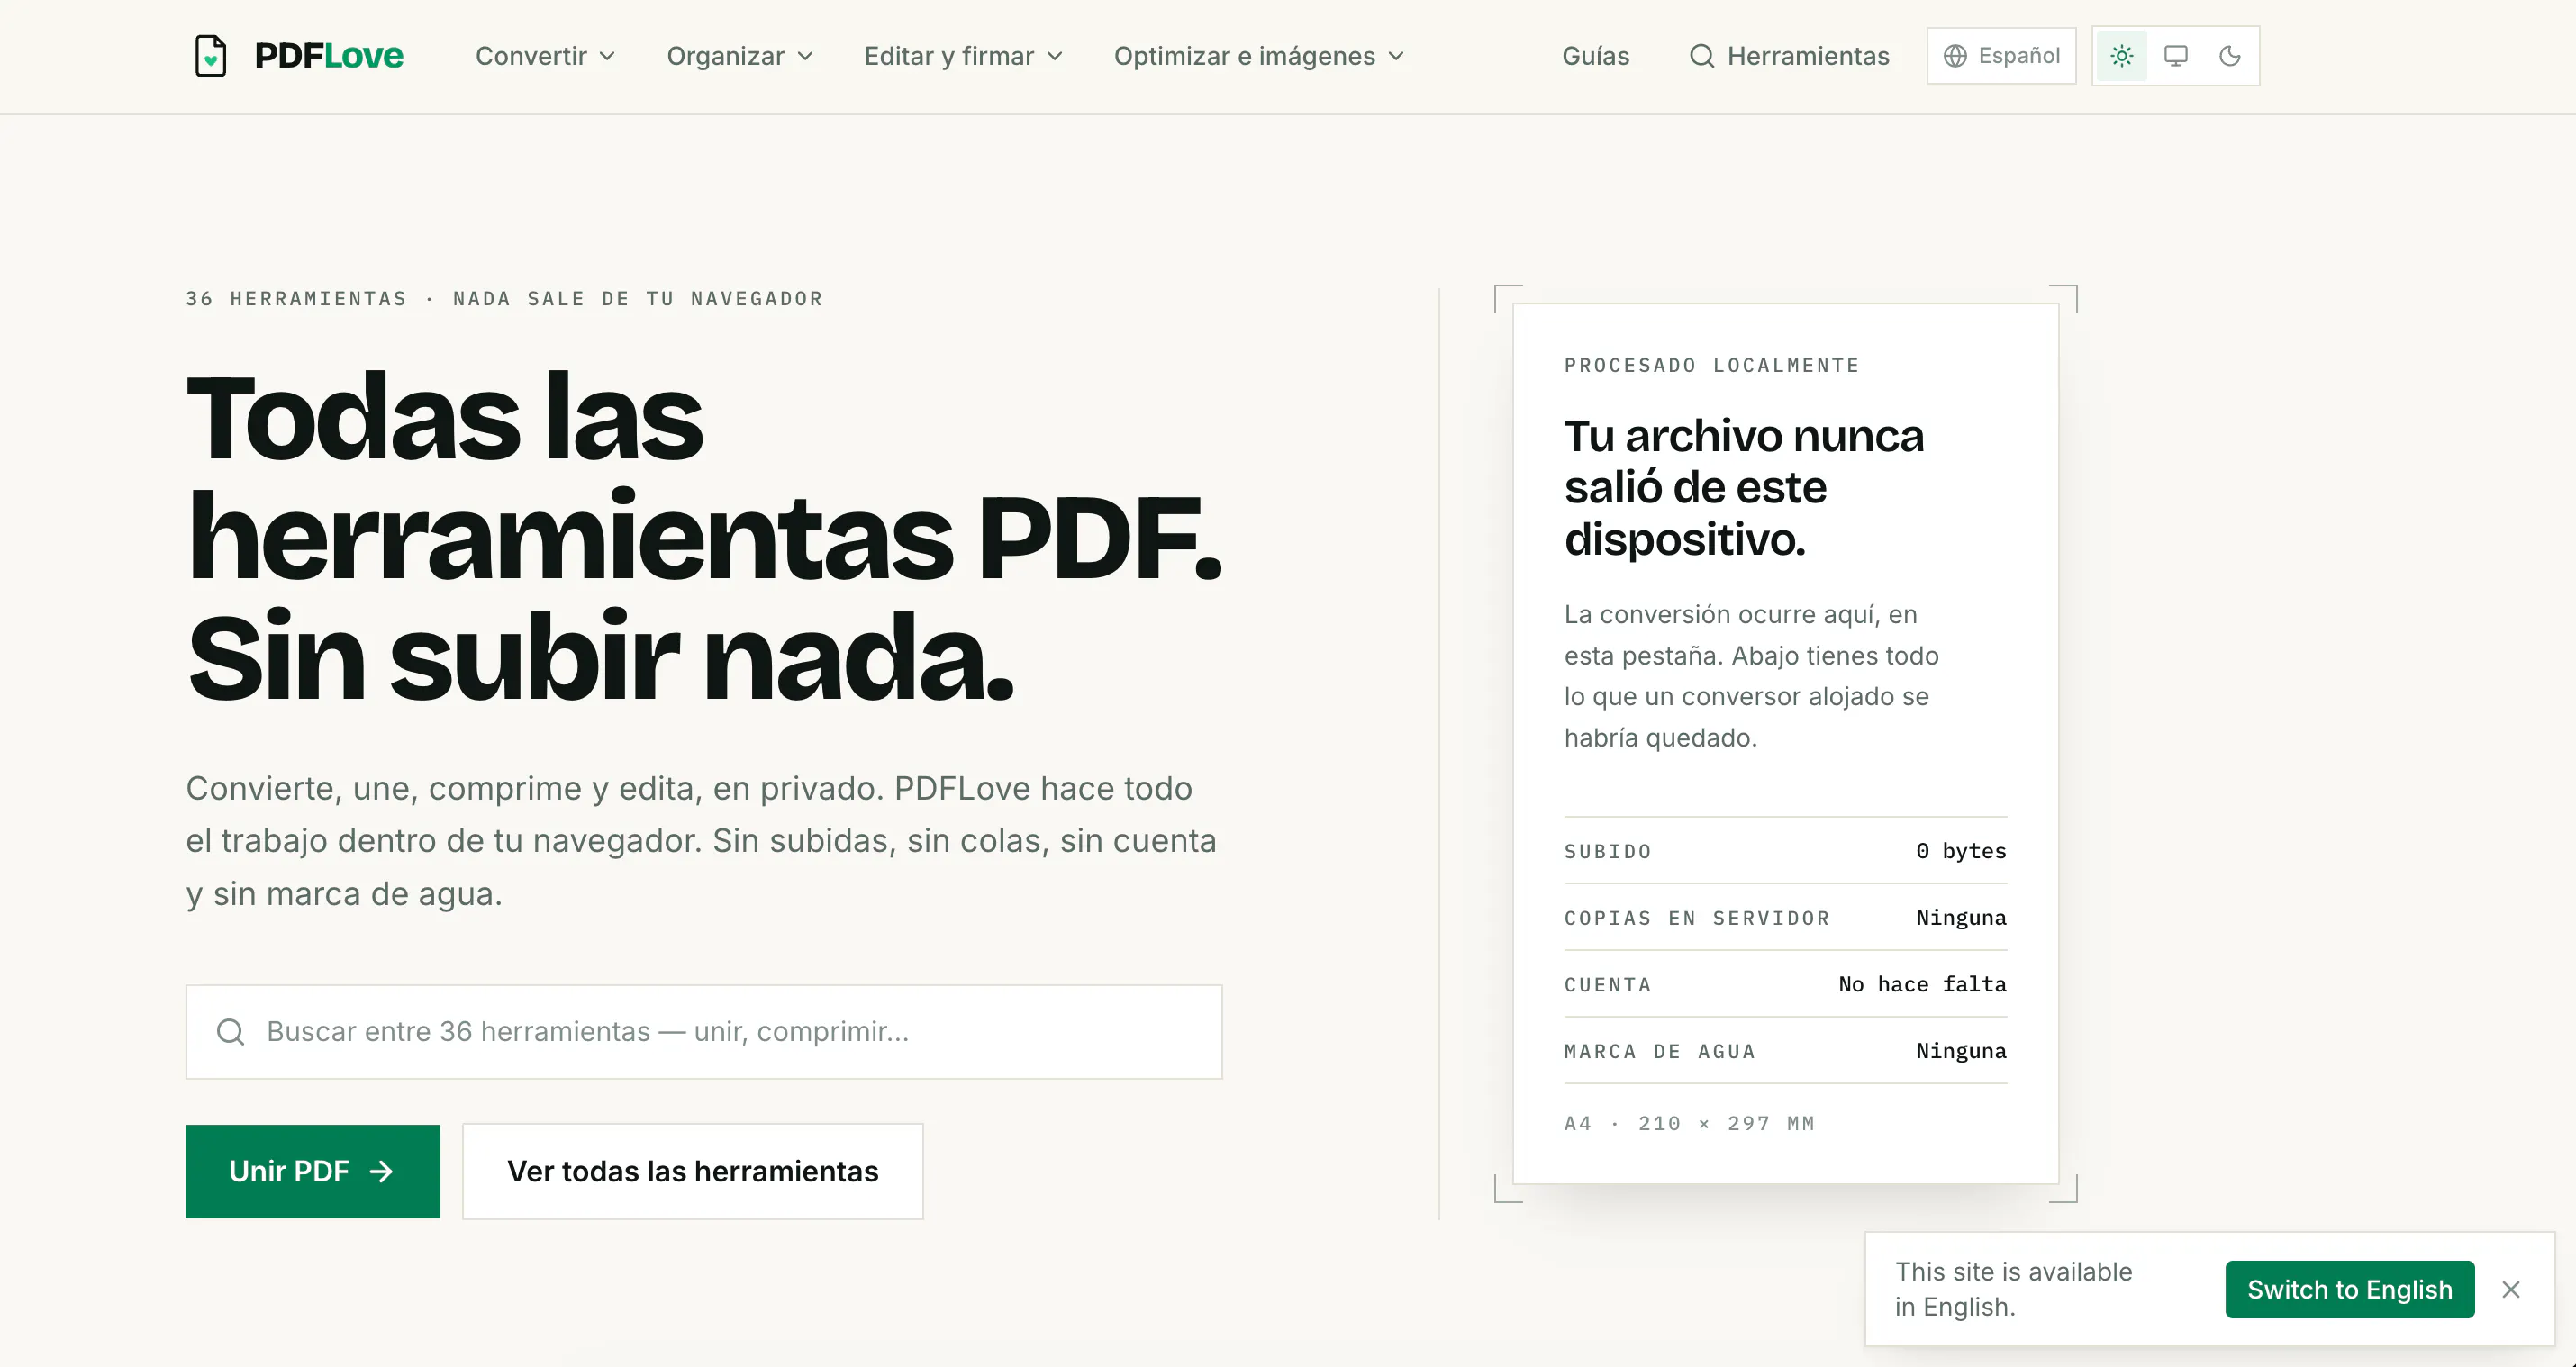Expand the Editar y firmar menu
The height and width of the screenshot is (1367, 2576).
[x=963, y=56]
